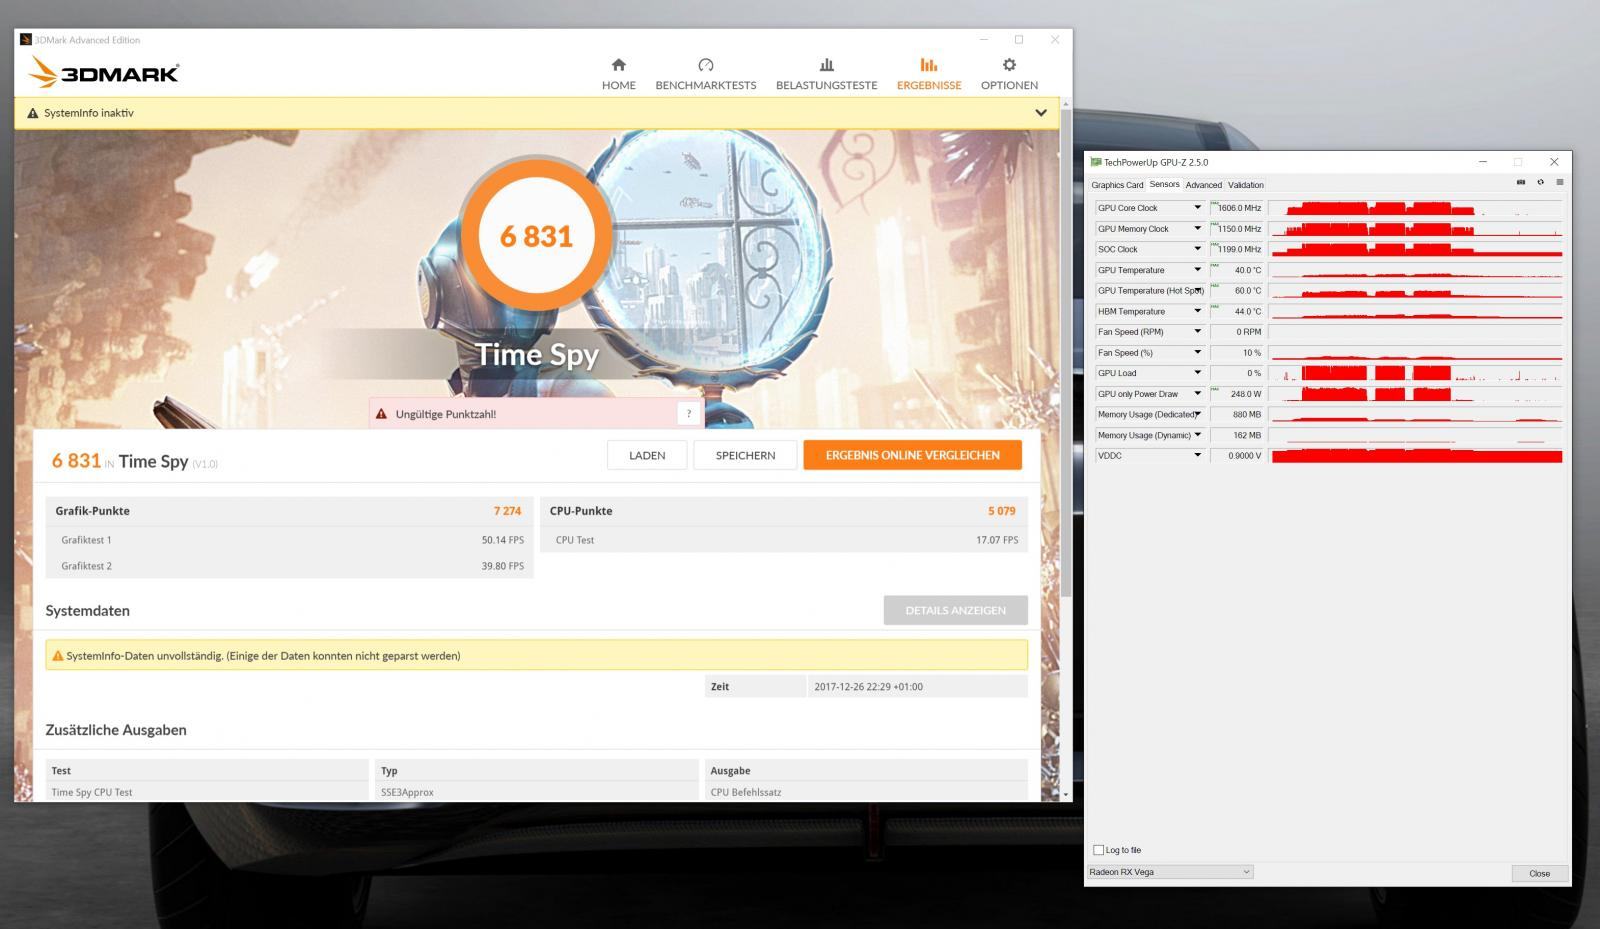The width and height of the screenshot is (1600, 929).
Task: Open HBM Temperature sensor dropdown
Action: pos(1197,311)
